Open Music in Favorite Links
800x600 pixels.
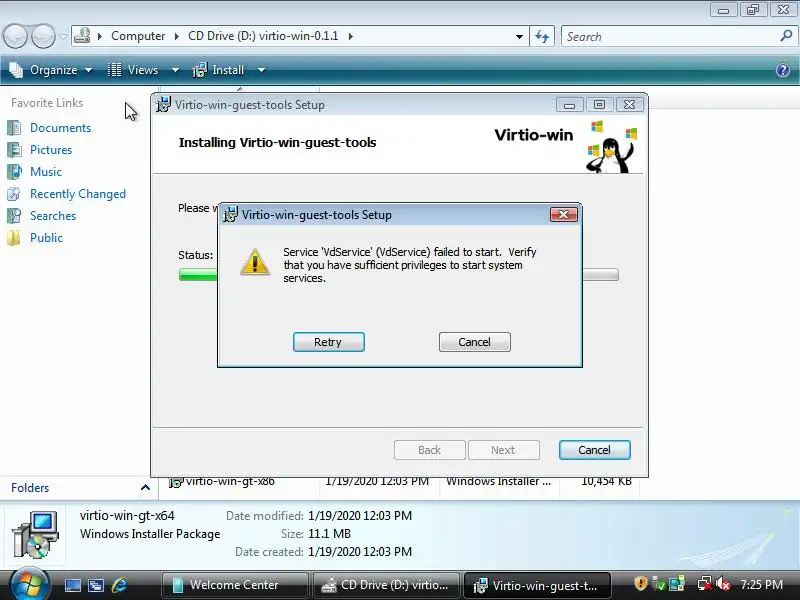pyautogui.click(x=46, y=171)
